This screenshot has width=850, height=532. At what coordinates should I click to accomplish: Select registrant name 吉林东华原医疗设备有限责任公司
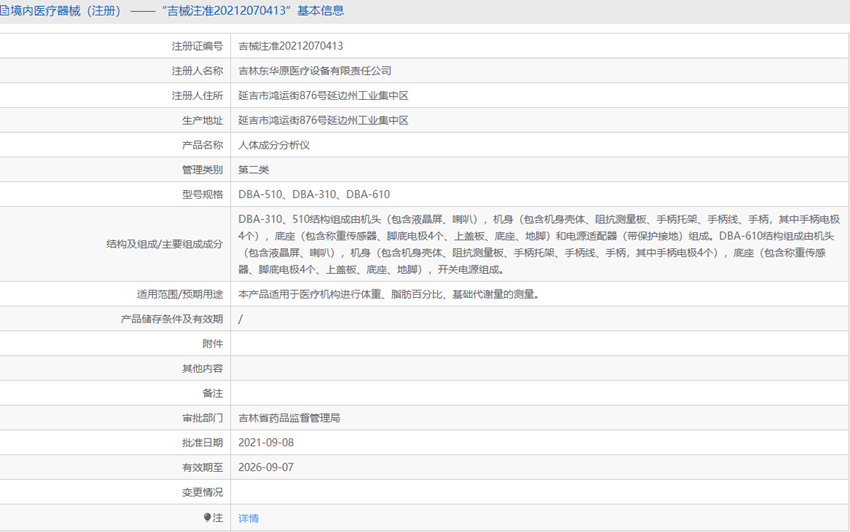point(314,71)
